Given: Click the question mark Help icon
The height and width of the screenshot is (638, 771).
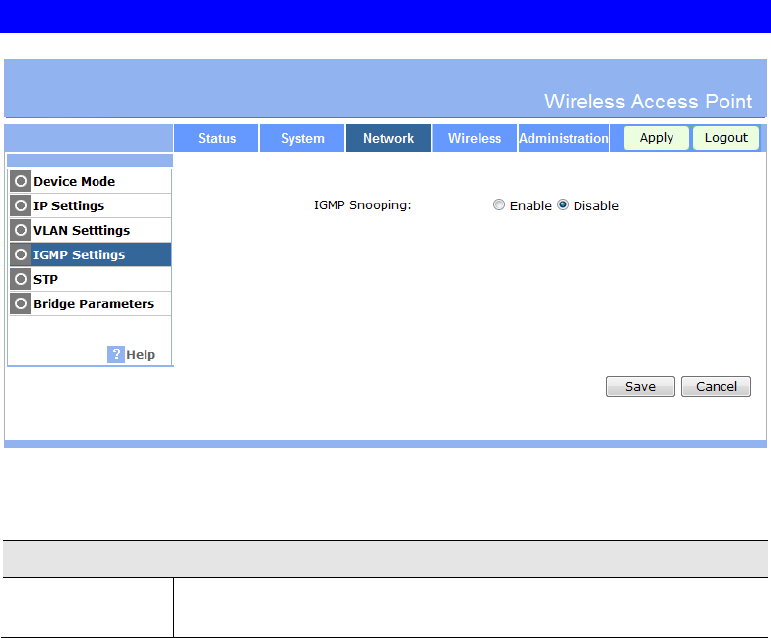Looking at the screenshot, I should pyautogui.click(x=116, y=354).
